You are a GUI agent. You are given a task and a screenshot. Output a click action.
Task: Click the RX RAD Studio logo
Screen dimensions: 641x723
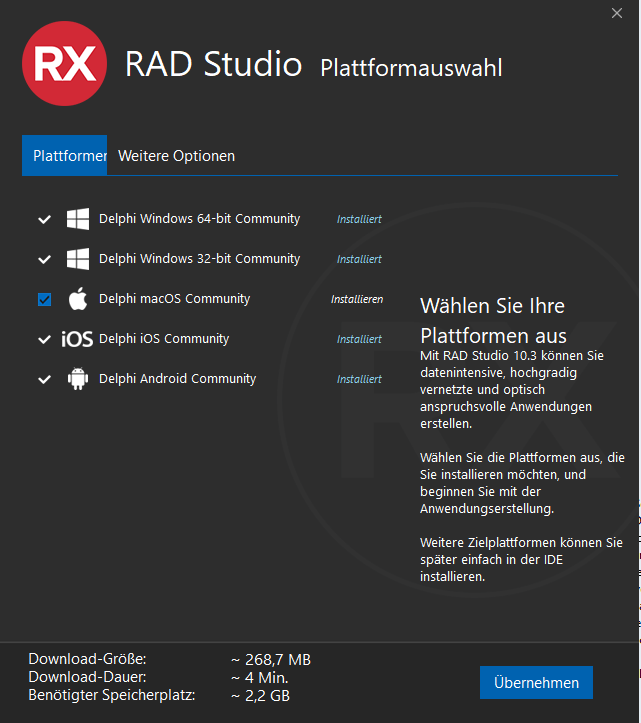point(64,64)
